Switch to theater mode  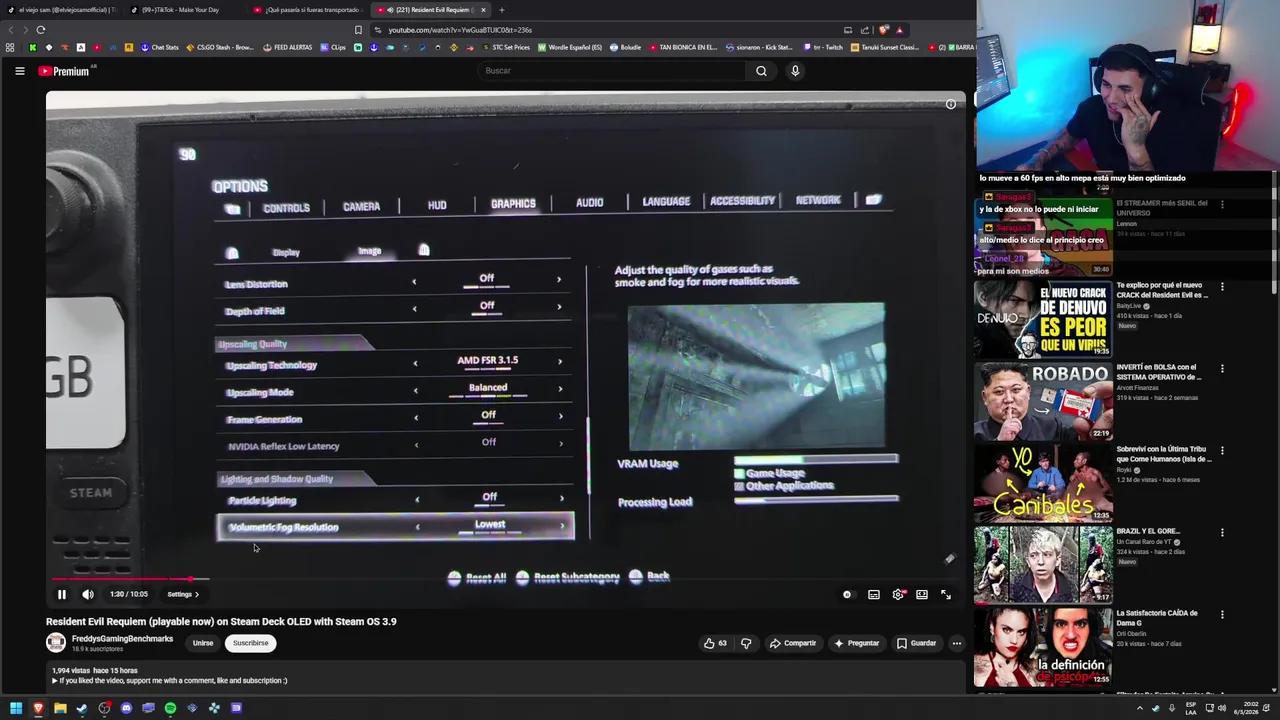click(922, 594)
